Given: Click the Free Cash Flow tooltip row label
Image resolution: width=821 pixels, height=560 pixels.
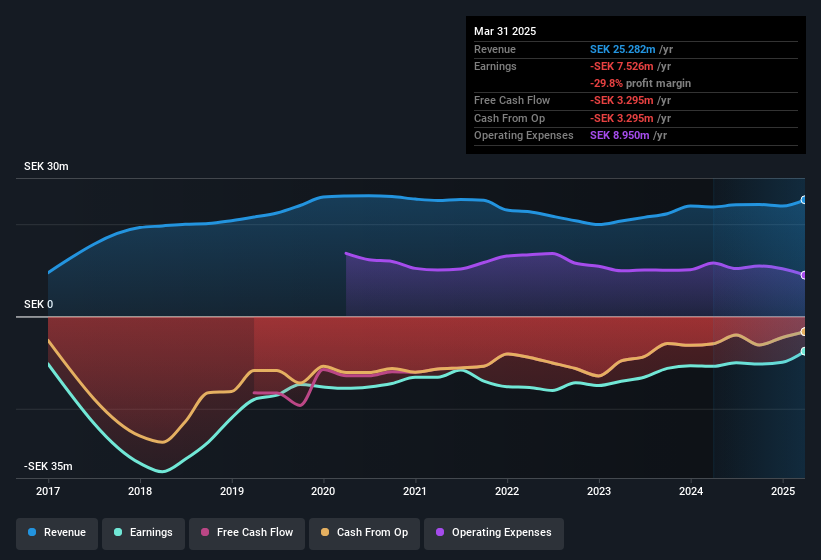Looking at the screenshot, I should [512, 100].
